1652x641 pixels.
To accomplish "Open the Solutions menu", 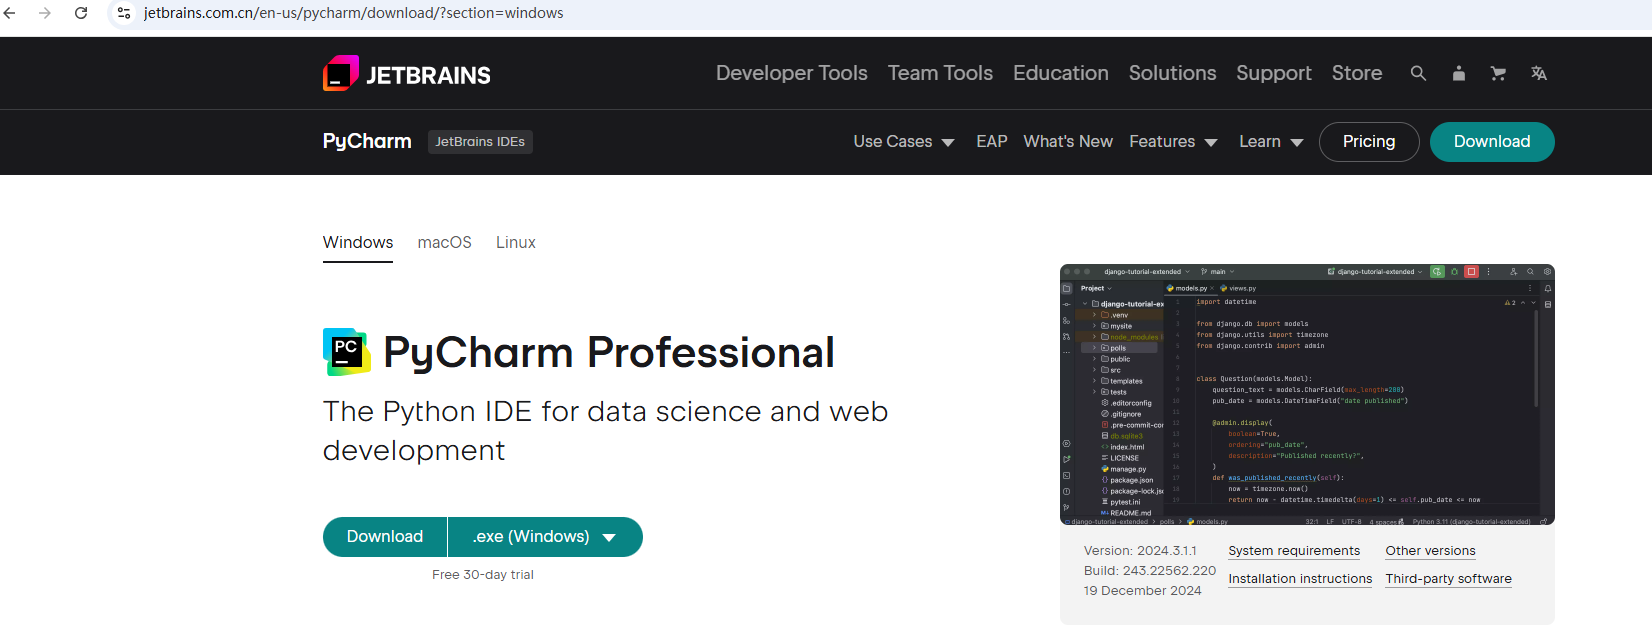I will tap(1173, 73).
